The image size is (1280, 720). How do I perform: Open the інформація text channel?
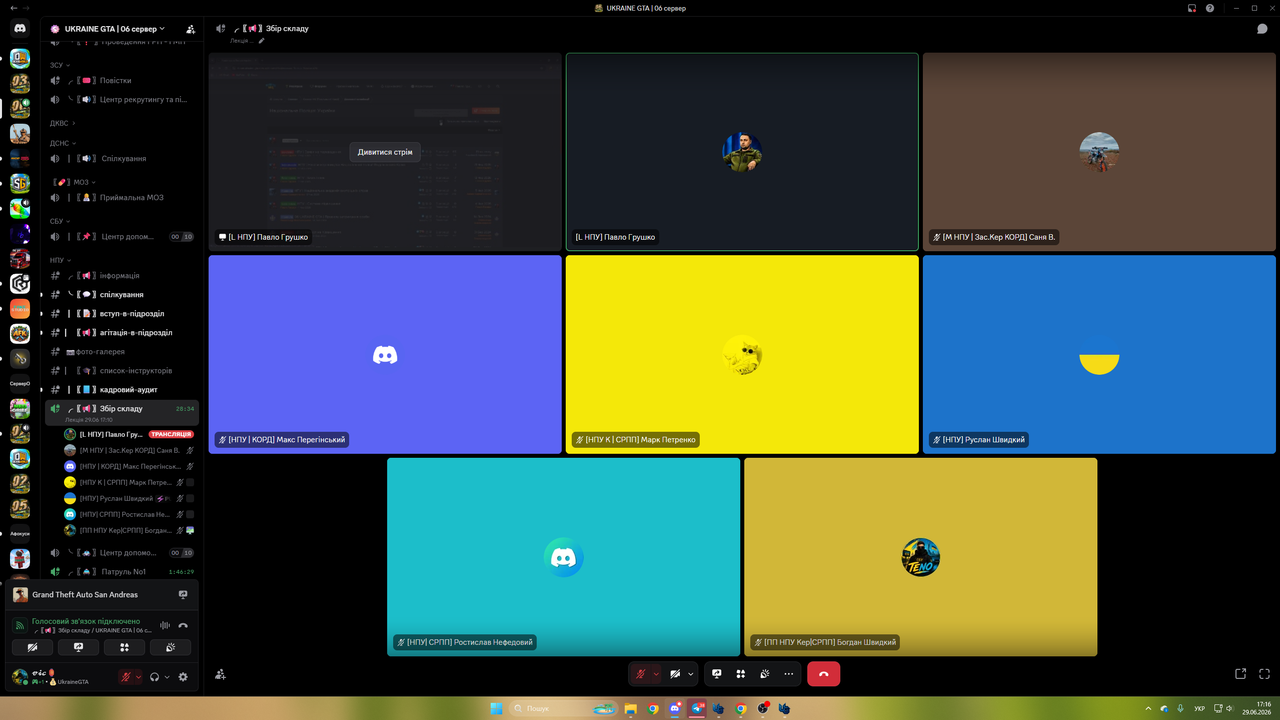click(122, 275)
